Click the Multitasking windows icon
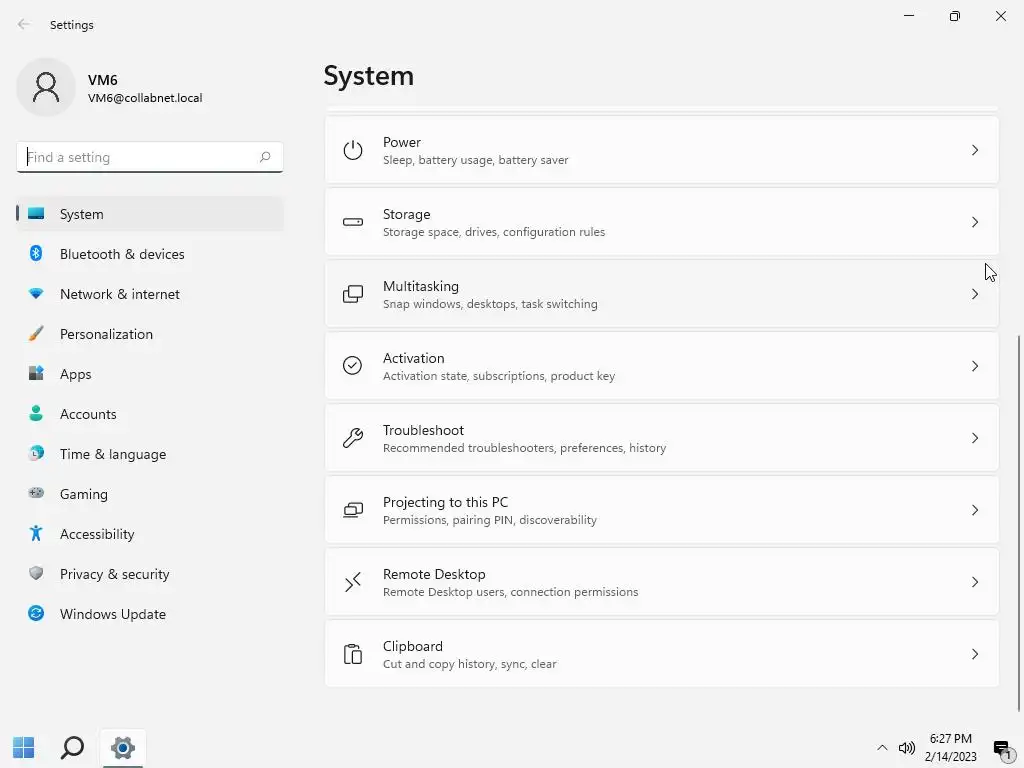This screenshot has height=768, width=1024. [352, 294]
